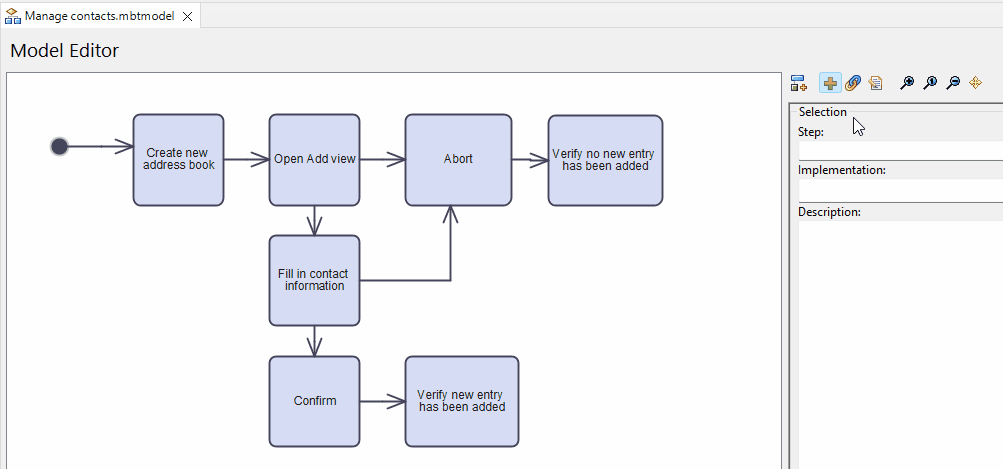Image resolution: width=1003 pixels, height=469 pixels.
Task: Select the 'Open Add view' step
Action: point(314,160)
